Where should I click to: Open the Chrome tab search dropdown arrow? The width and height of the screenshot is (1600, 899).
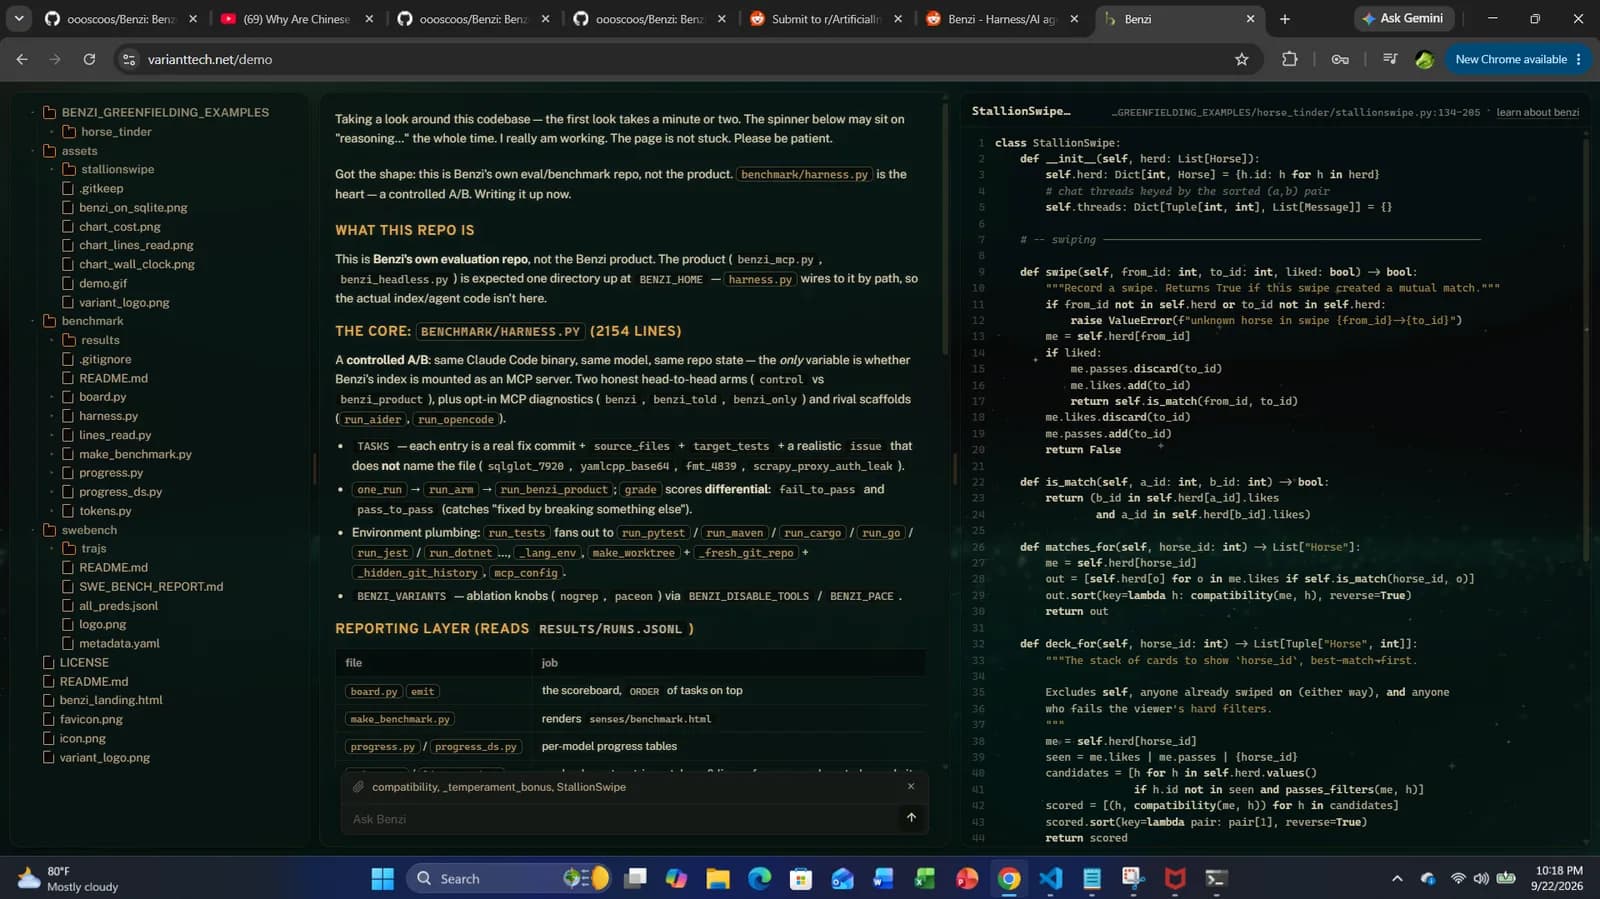coord(18,19)
